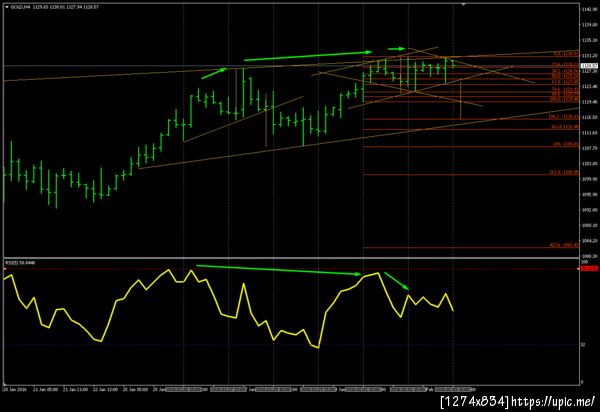Screen dimensions: 600x412
Task: Select the yellow RSI indicator line
Action: pyautogui.click(x=228, y=308)
